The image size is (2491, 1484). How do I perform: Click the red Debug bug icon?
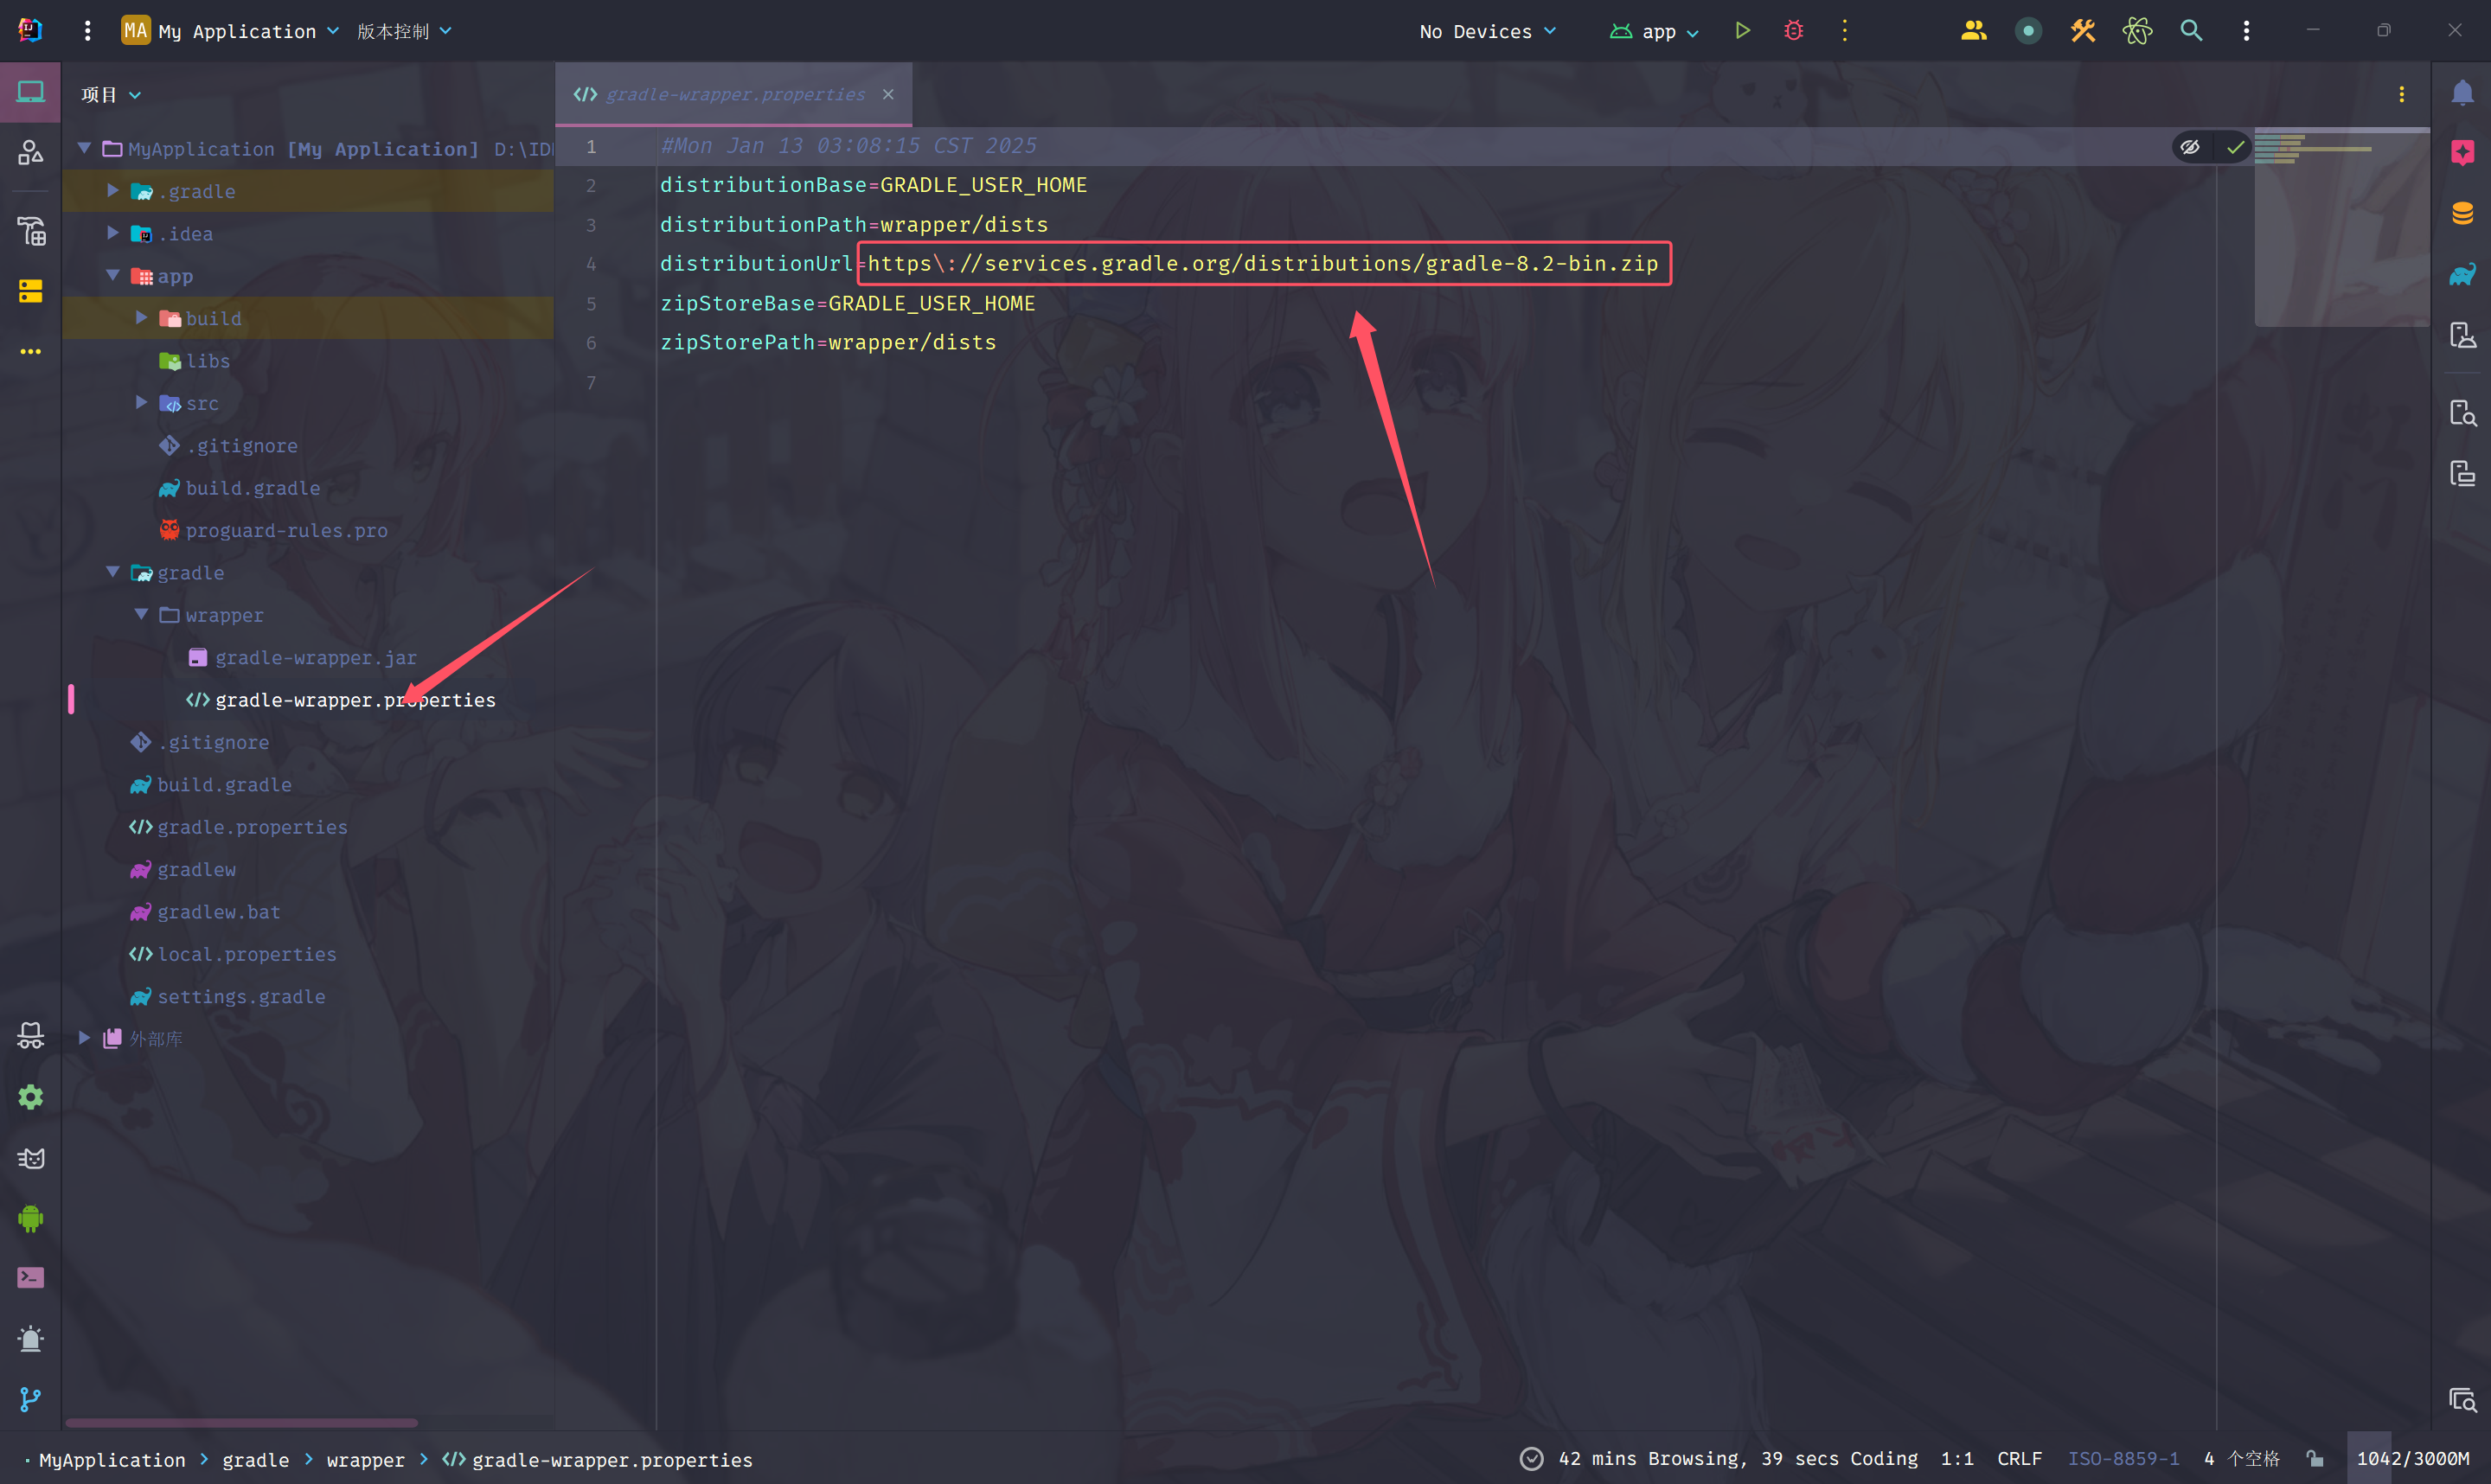tap(1793, 31)
